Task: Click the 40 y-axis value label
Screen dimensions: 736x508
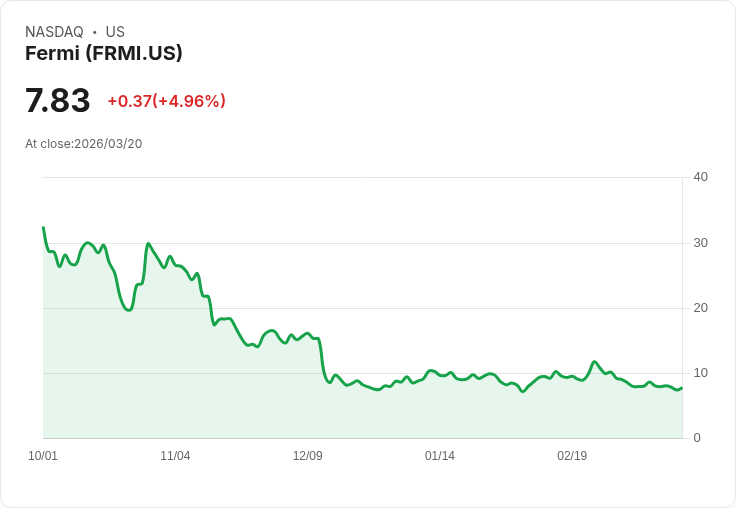Action: (x=700, y=177)
